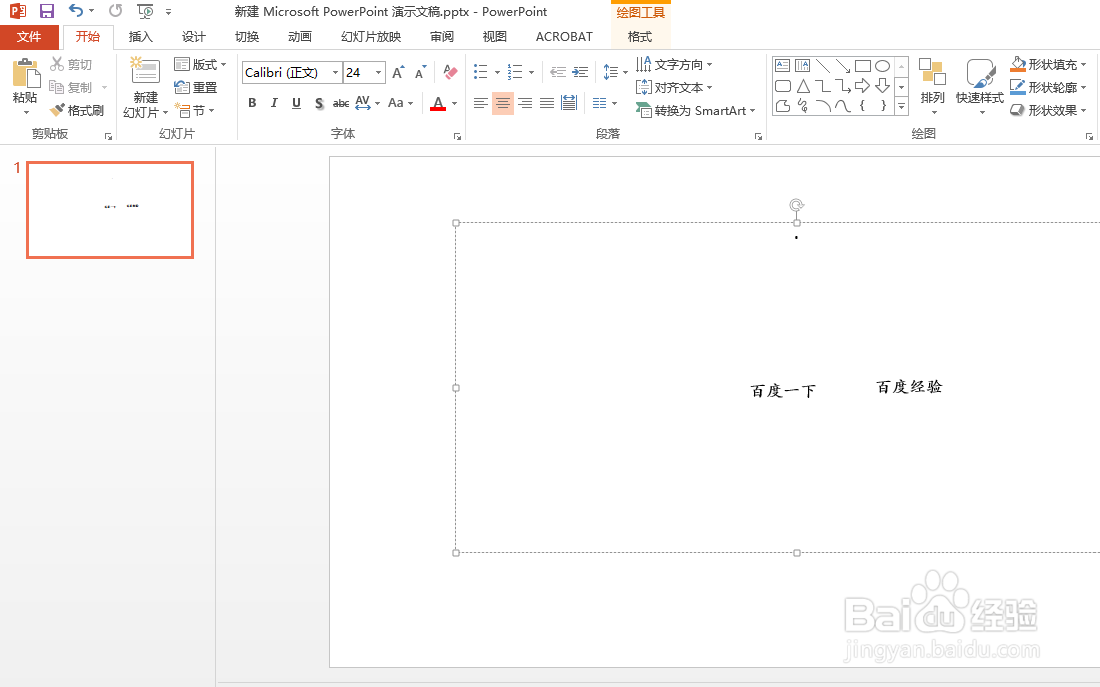Click the Save icon in quick access toolbar
Screen dimensions: 1100x687
[47, 11]
